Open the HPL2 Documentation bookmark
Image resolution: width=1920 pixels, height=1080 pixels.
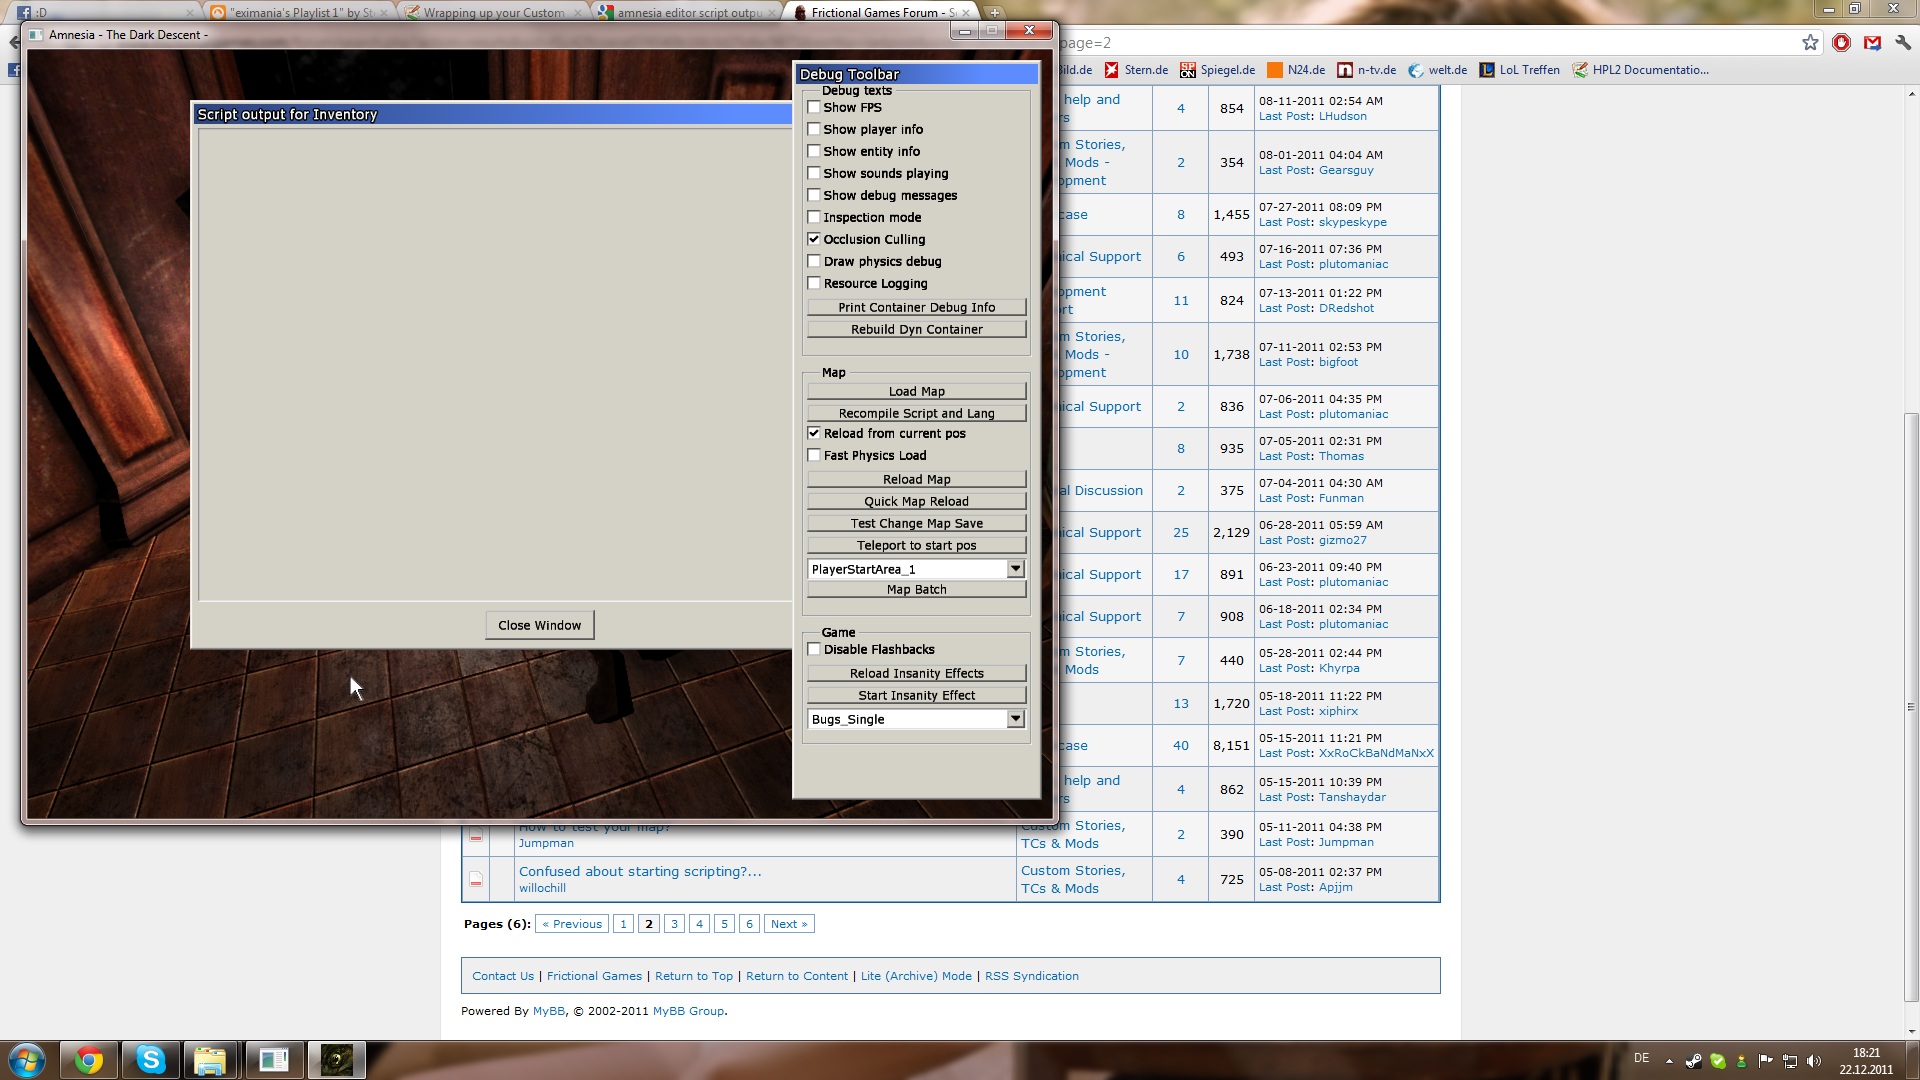(1640, 70)
